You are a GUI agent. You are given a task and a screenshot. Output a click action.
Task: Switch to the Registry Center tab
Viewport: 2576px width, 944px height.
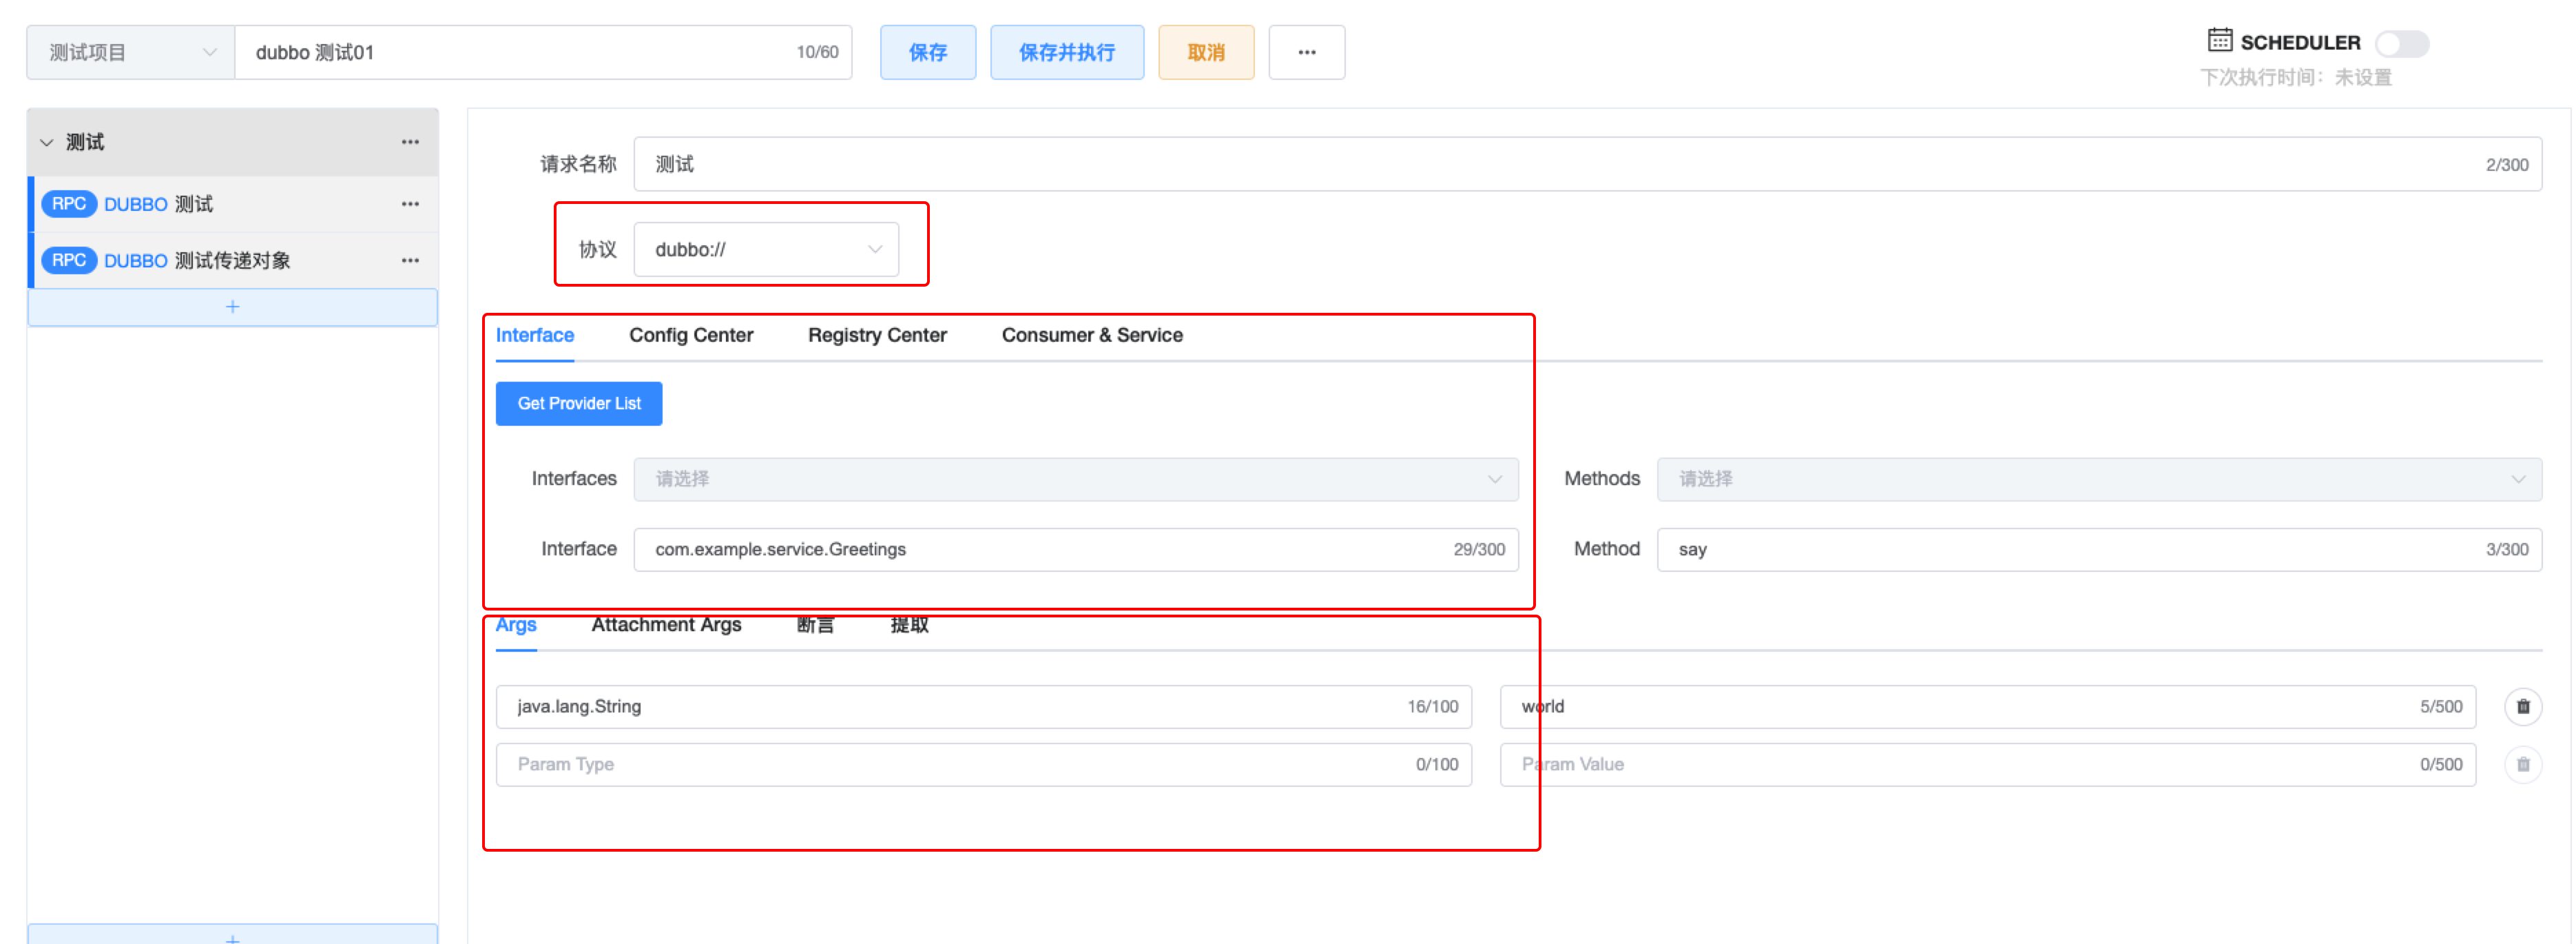tap(877, 336)
